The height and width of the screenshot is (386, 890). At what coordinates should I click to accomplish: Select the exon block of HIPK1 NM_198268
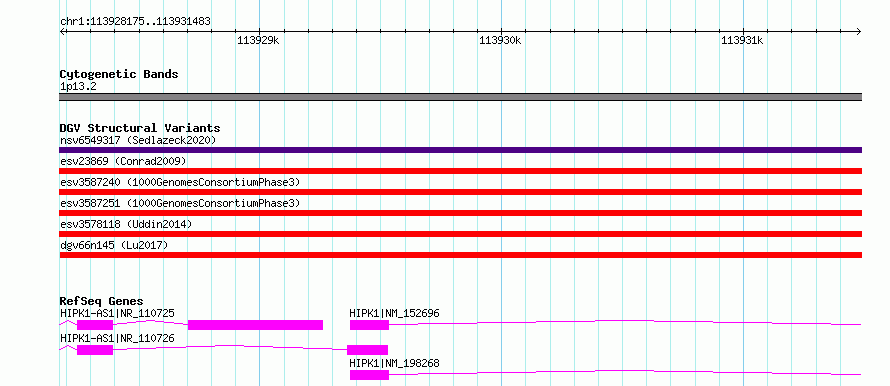click(370, 375)
